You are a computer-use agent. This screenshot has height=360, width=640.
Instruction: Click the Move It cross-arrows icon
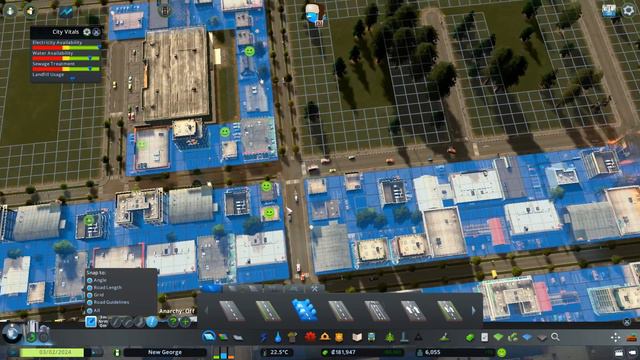pos(616,338)
